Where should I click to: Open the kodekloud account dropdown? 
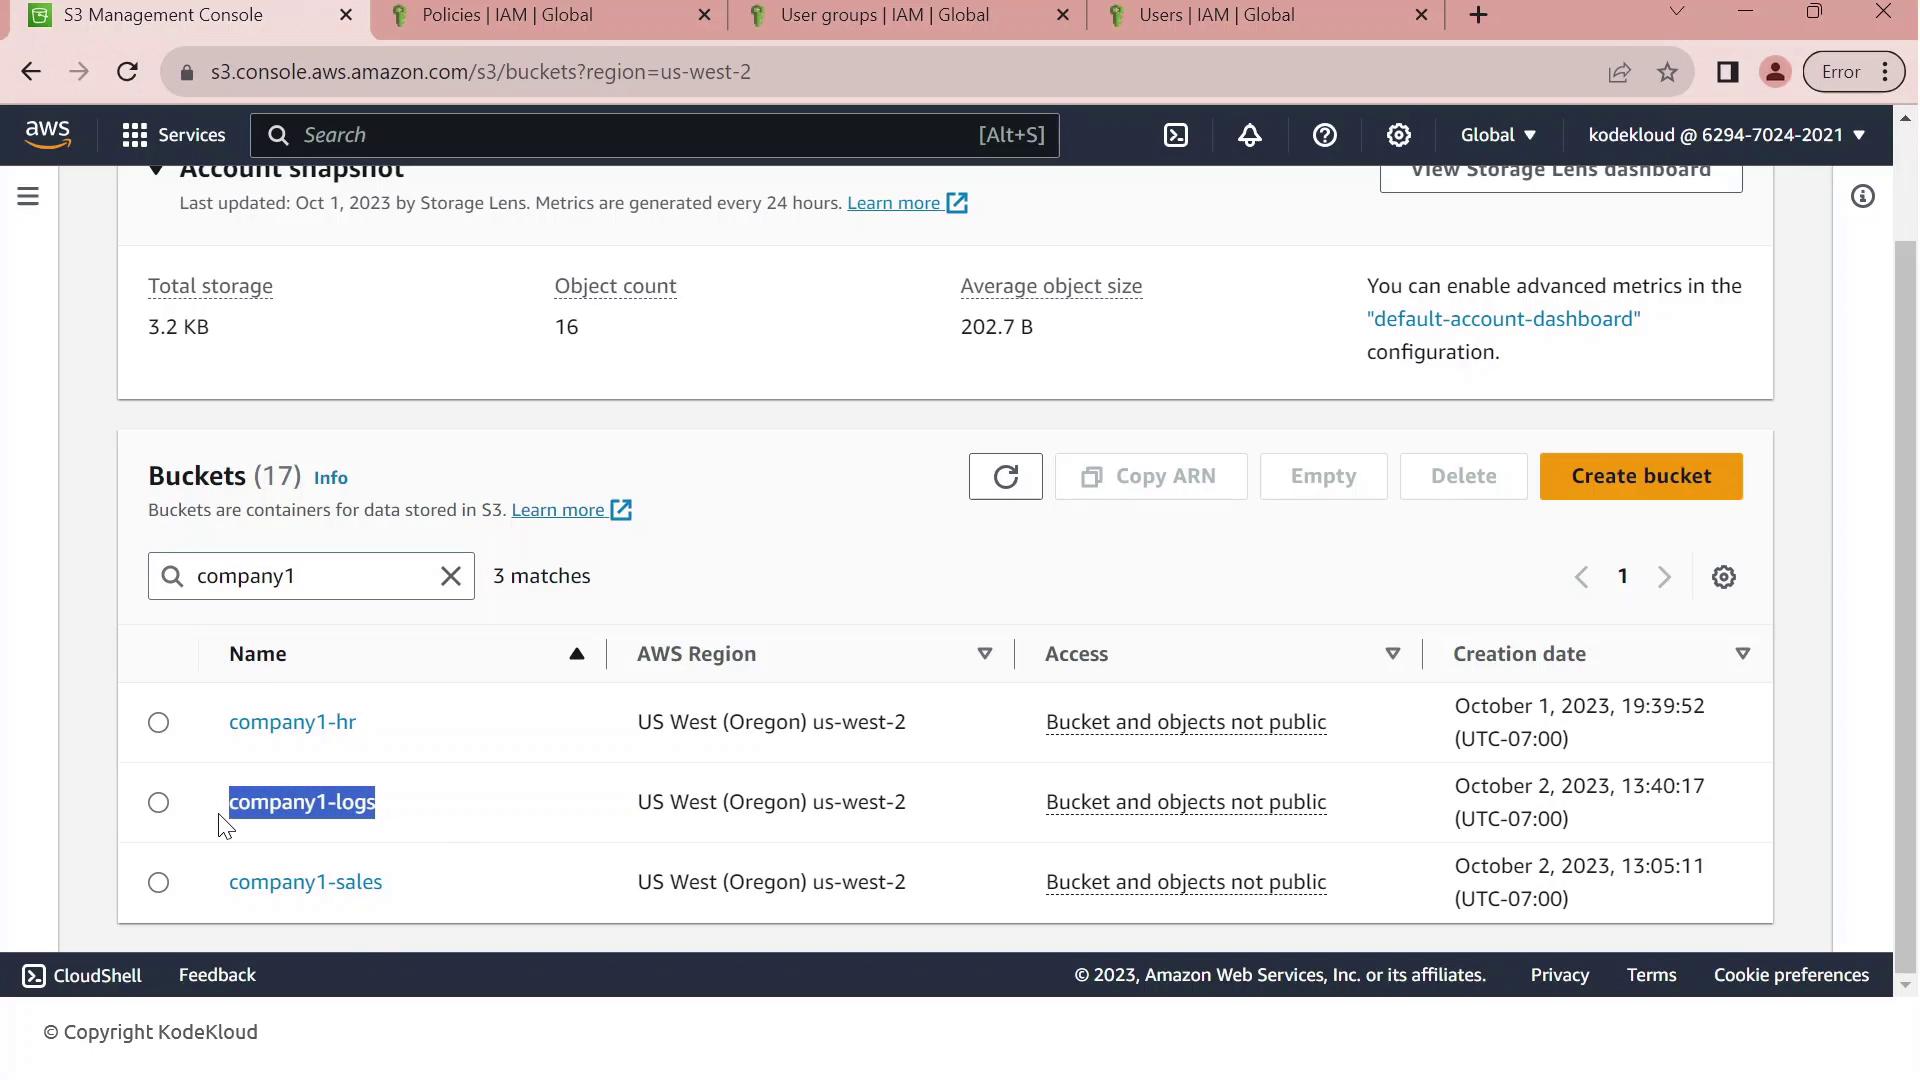(1726, 135)
